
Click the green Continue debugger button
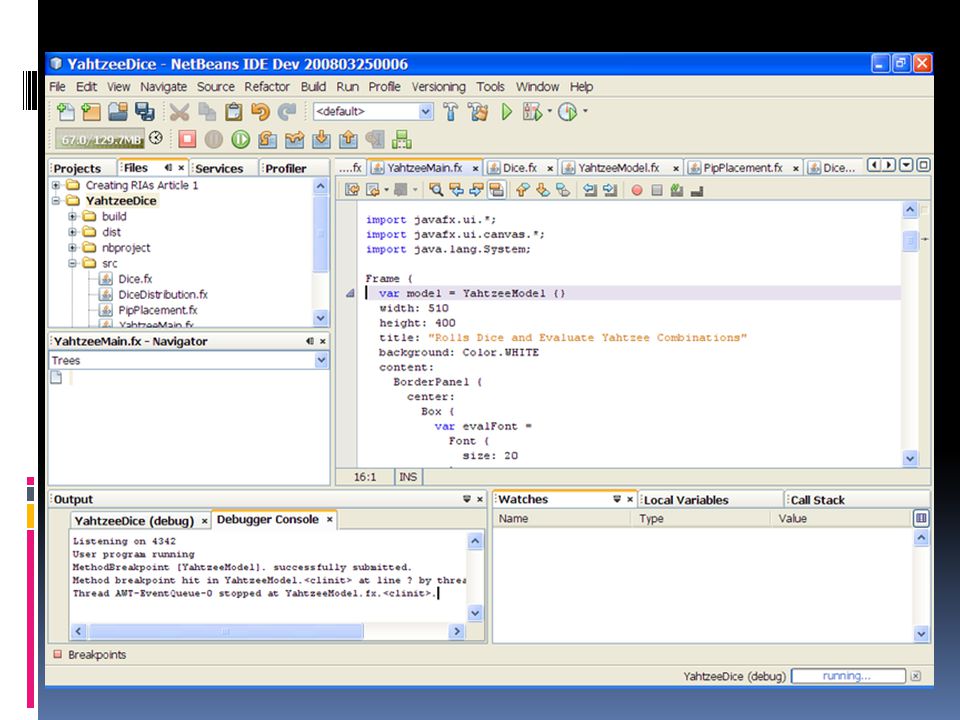[241, 140]
